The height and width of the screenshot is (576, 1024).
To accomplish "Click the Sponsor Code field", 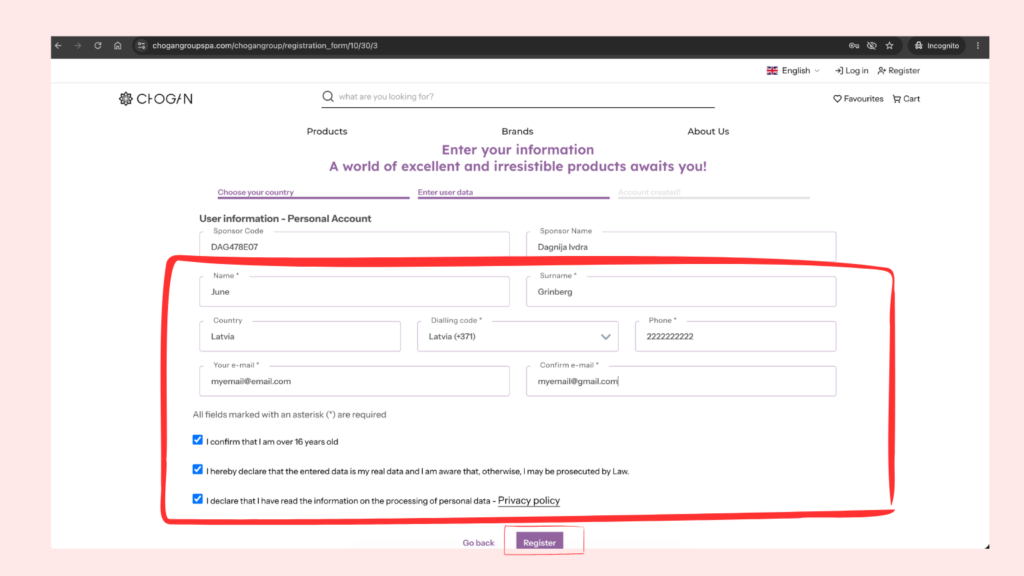I will coord(355,246).
